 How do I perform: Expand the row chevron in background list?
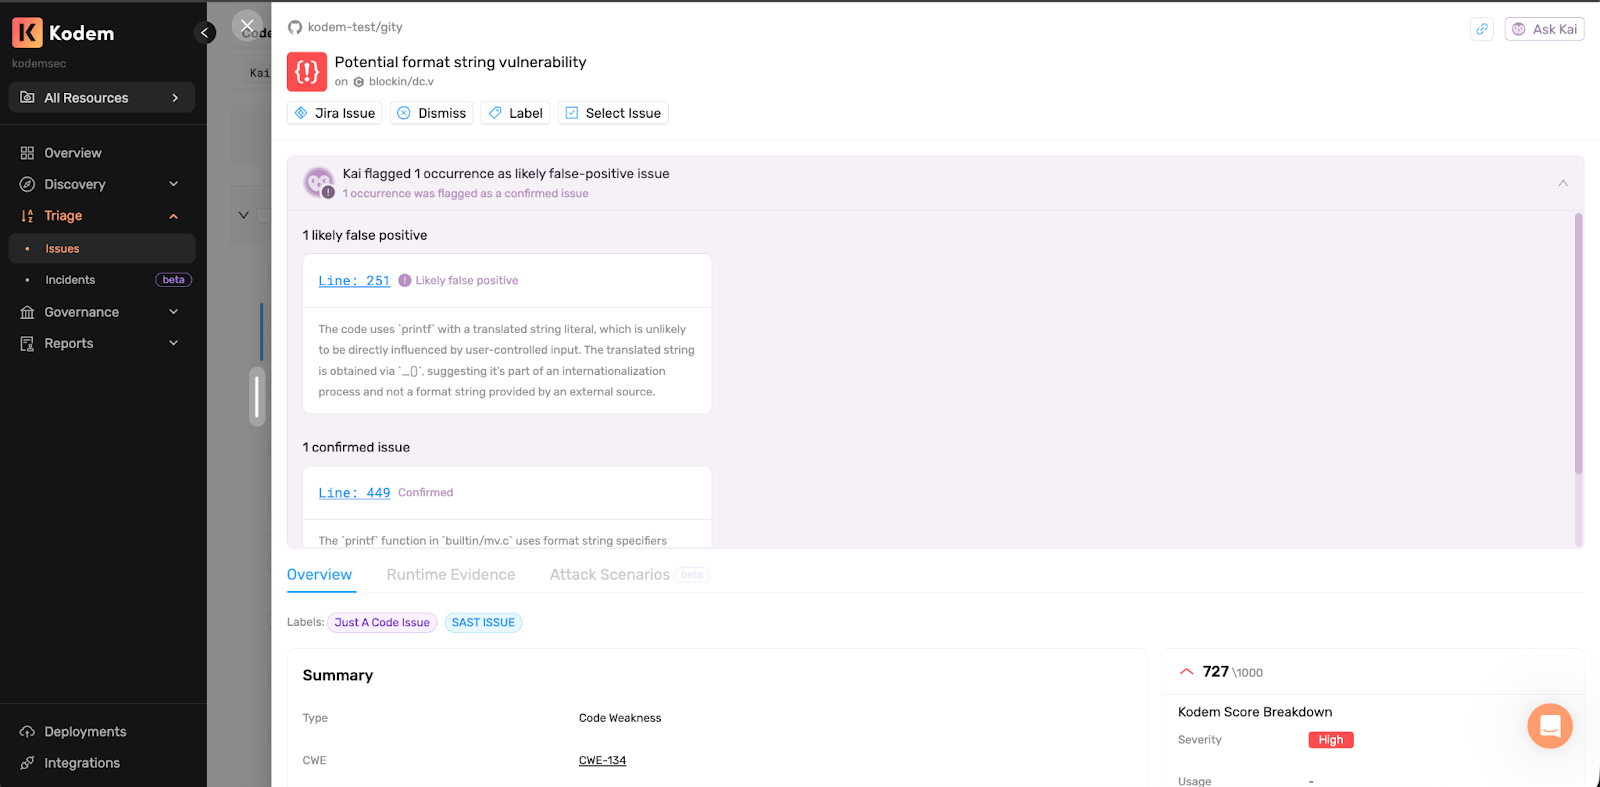coord(243,215)
